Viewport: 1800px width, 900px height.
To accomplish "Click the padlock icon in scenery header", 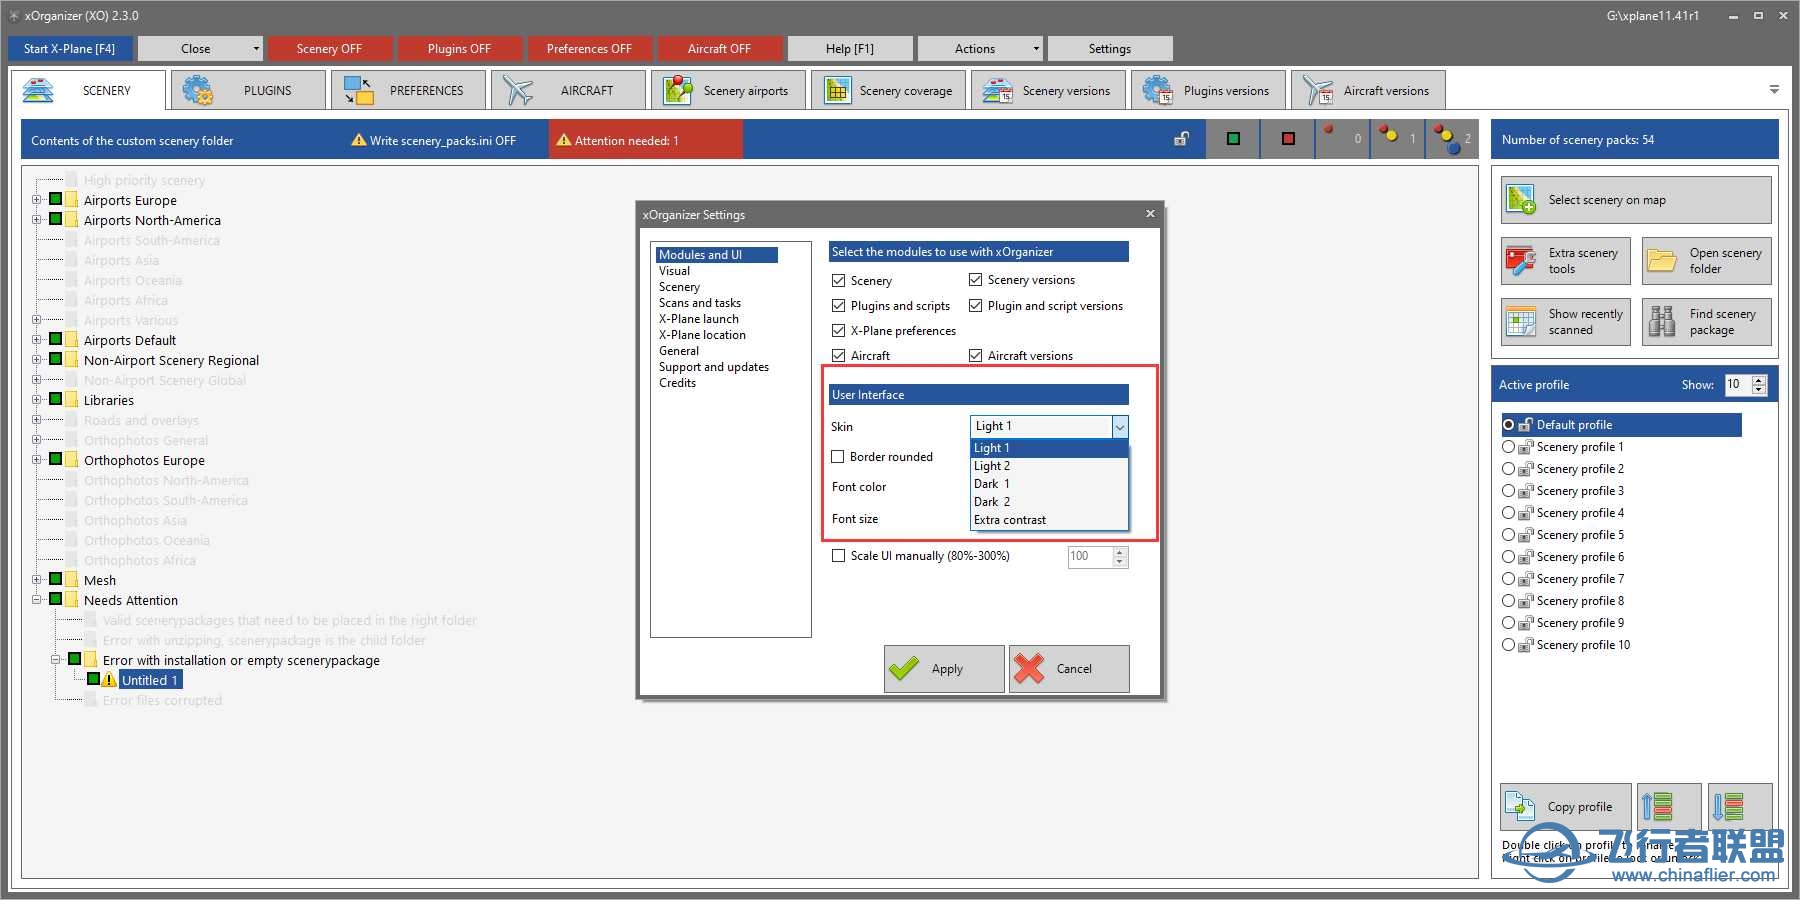I will coord(1181,139).
